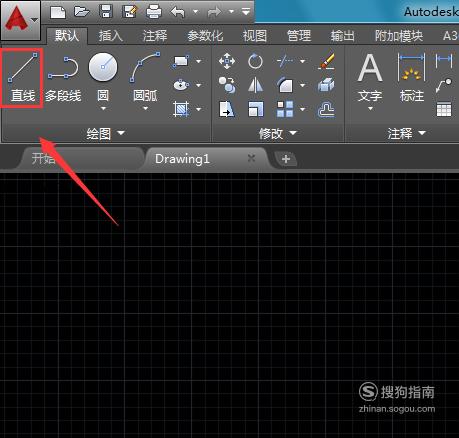This screenshot has height=438, width=459.
Task: Switch to the Drawing1 file tab
Action: pyautogui.click(x=182, y=159)
